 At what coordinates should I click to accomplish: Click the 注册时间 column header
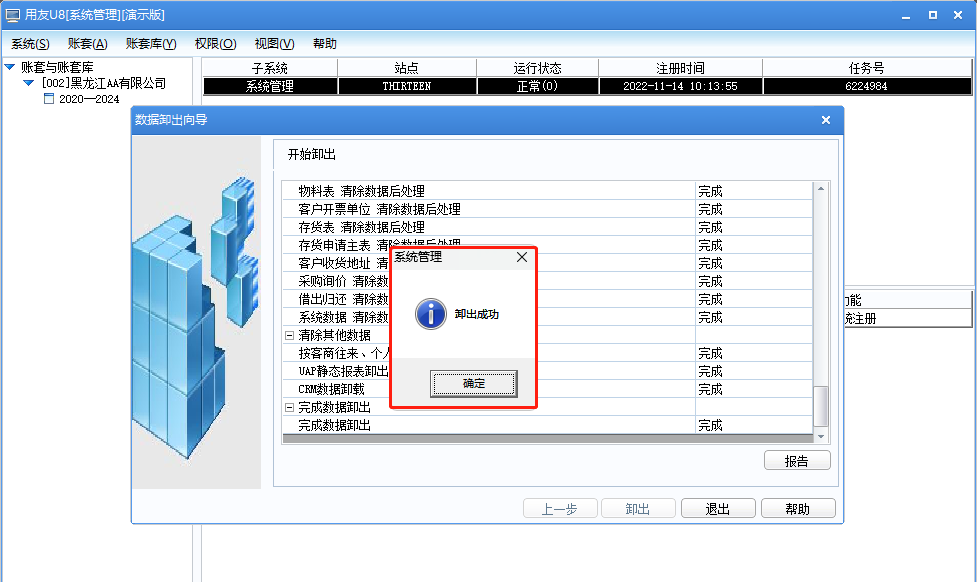680,68
